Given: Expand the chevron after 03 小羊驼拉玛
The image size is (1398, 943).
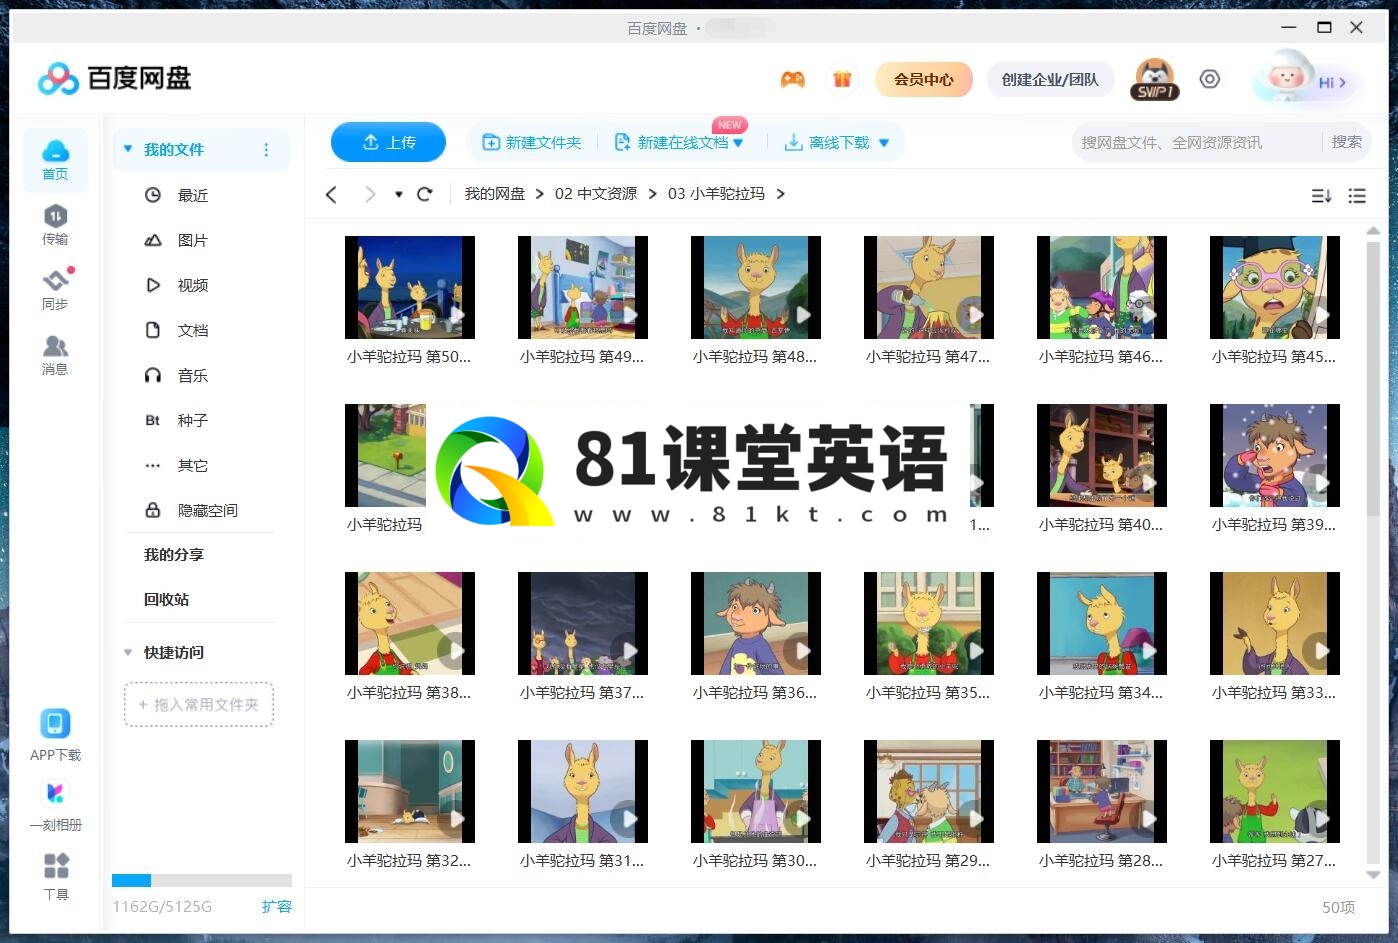Looking at the screenshot, I should pyautogui.click(x=781, y=194).
